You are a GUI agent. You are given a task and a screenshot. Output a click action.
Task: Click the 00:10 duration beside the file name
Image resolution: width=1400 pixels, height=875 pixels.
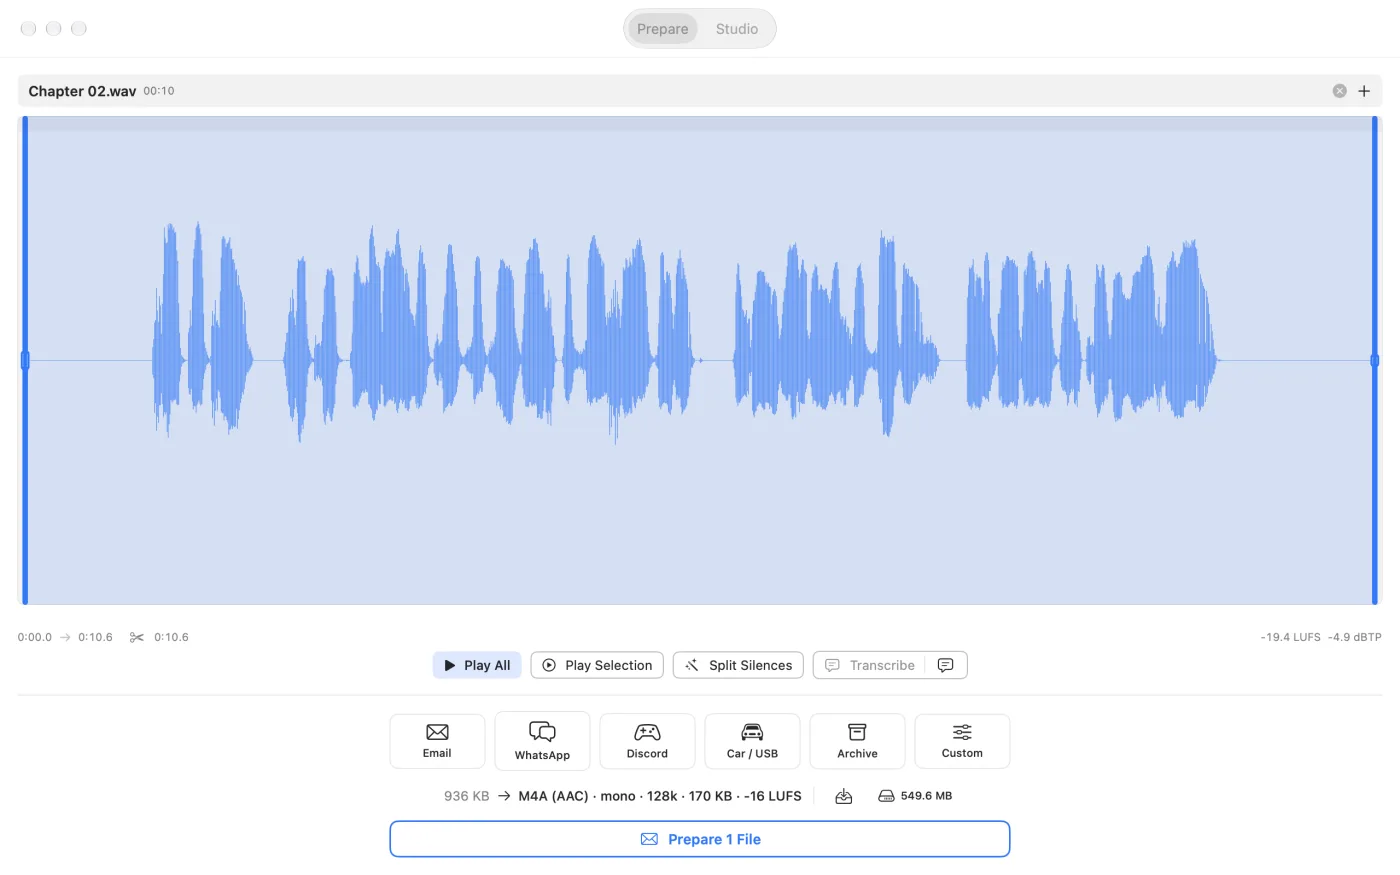coord(159,91)
